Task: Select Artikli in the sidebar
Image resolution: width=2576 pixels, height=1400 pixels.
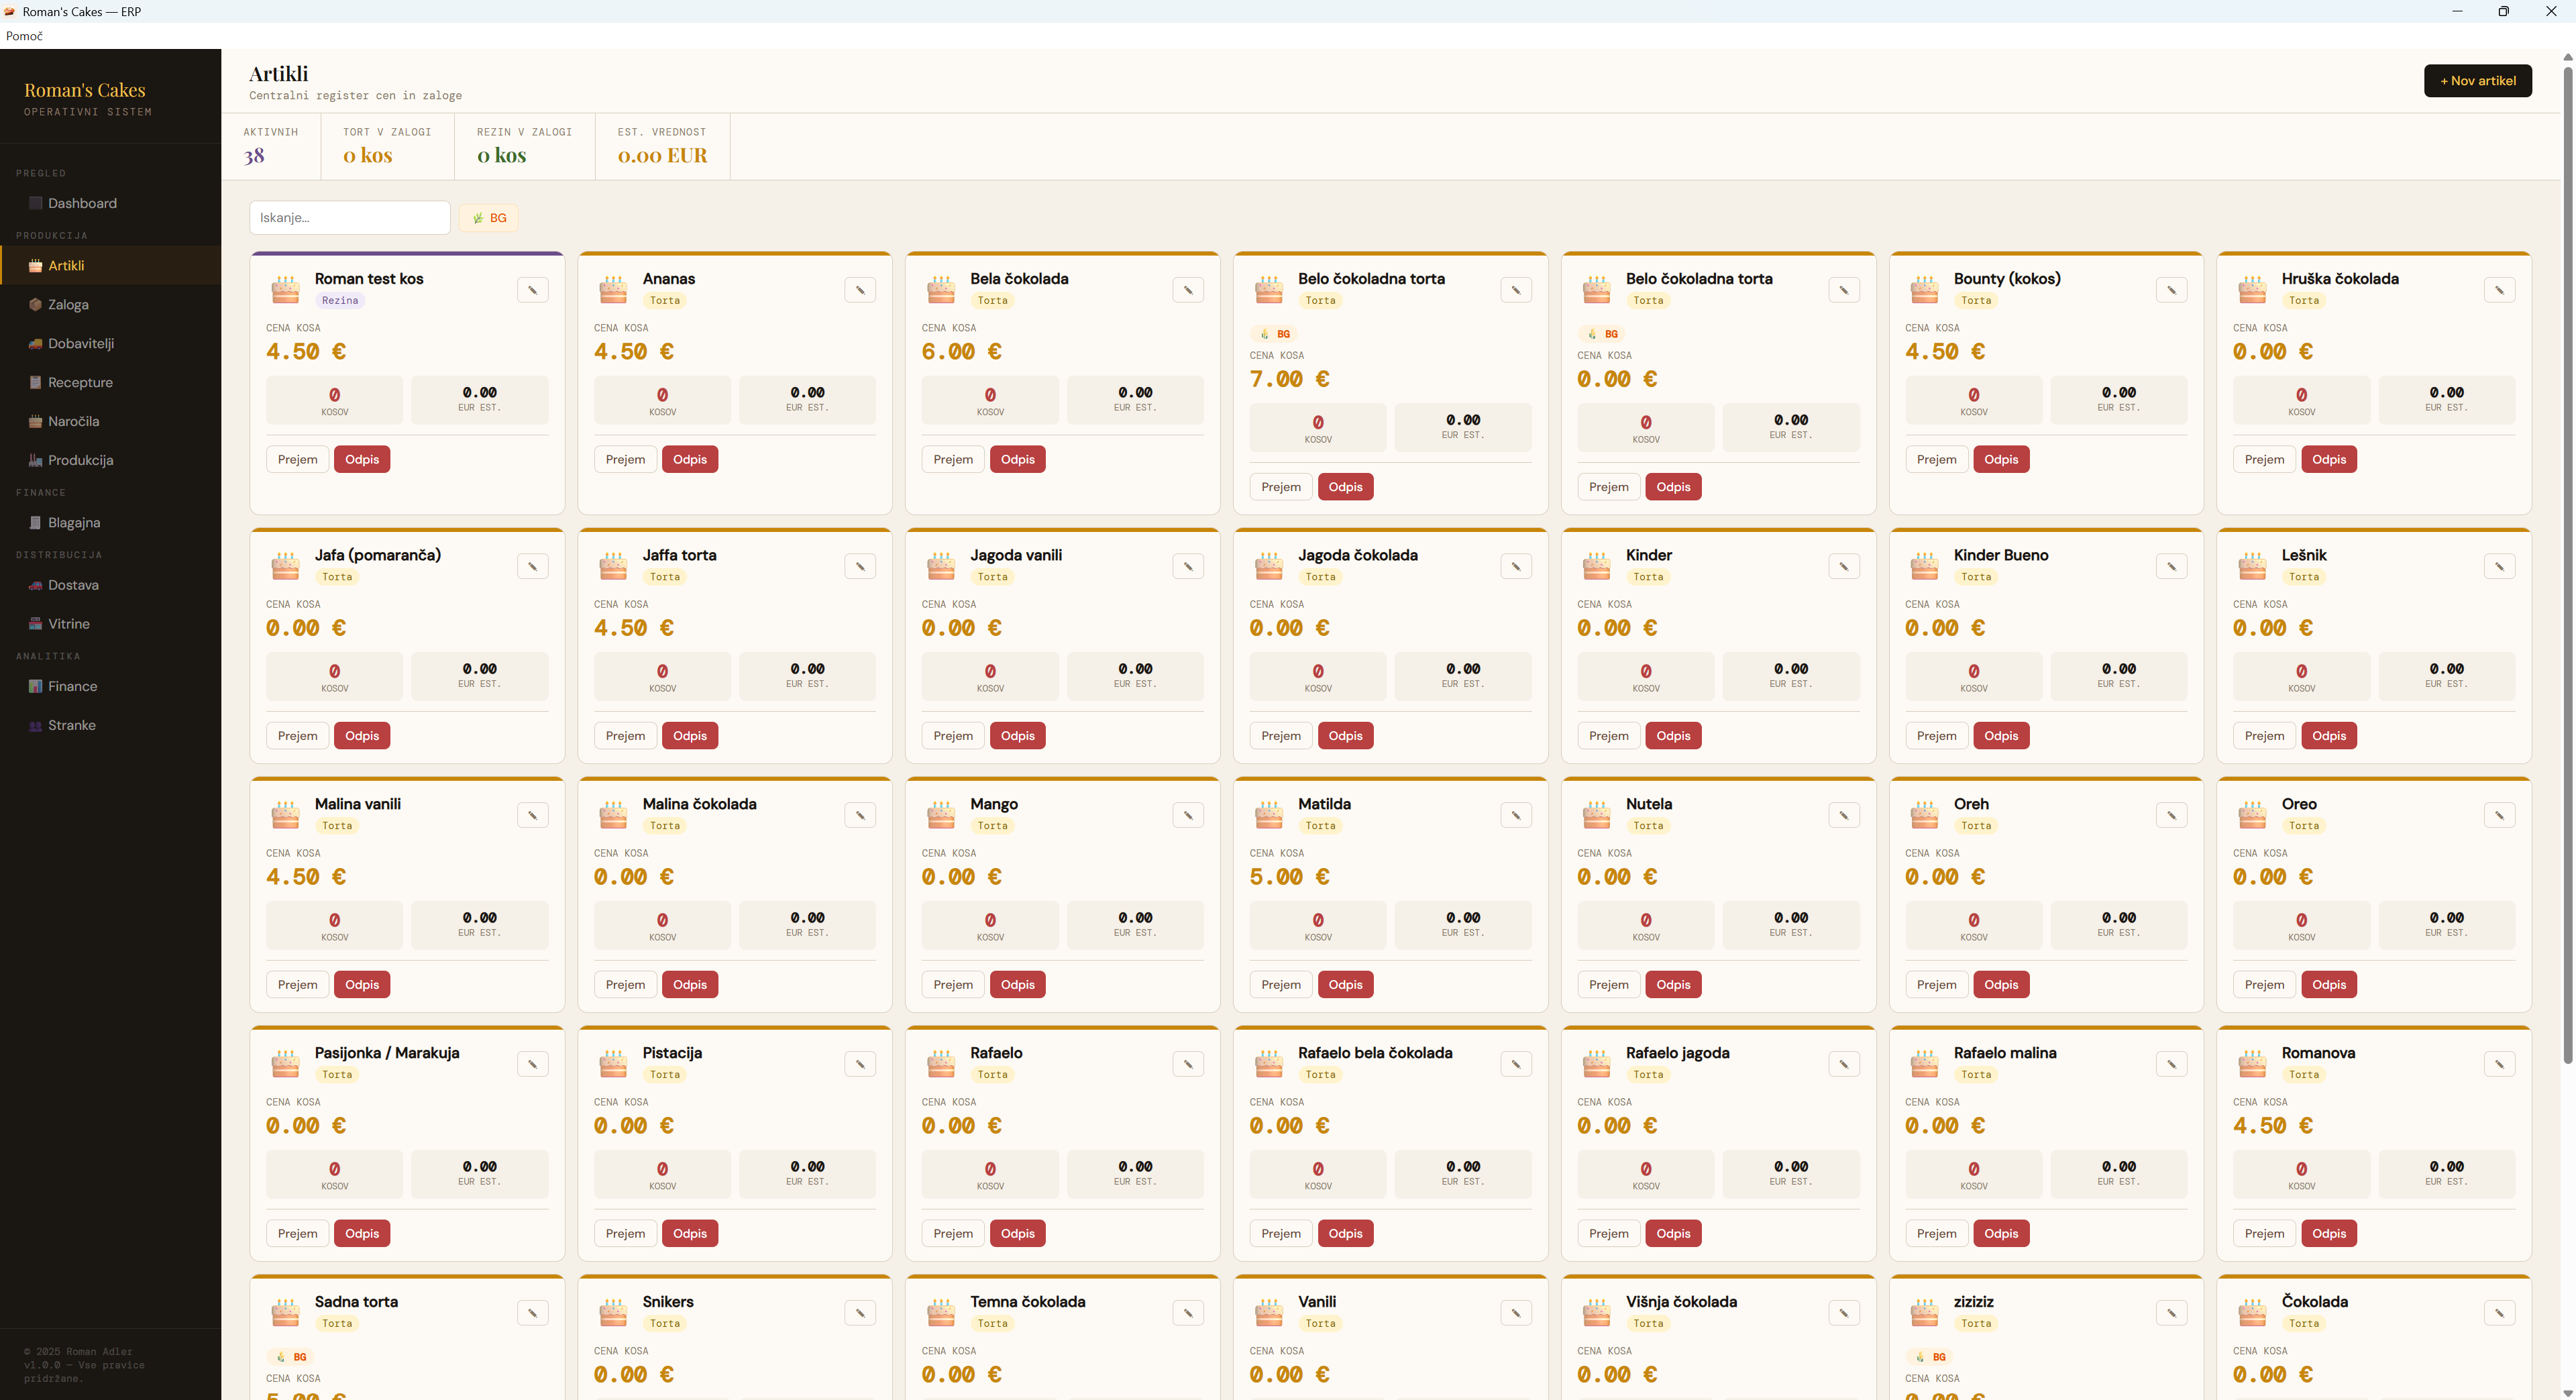Action: tap(110, 266)
